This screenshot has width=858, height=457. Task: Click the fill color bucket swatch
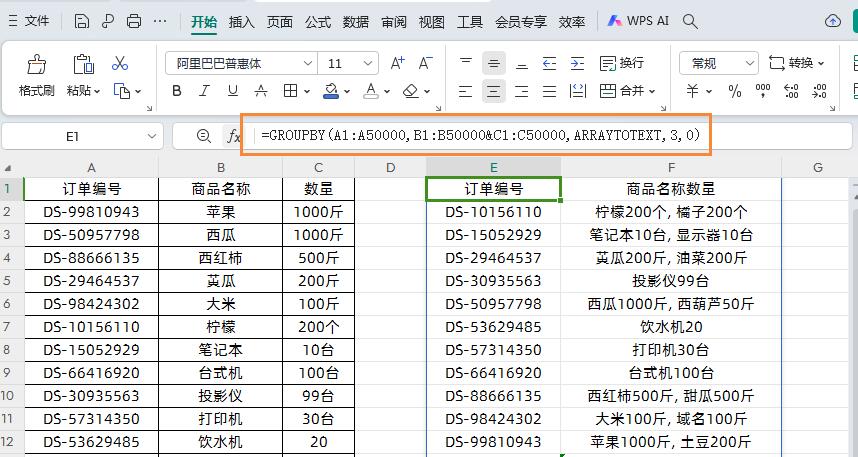point(332,91)
